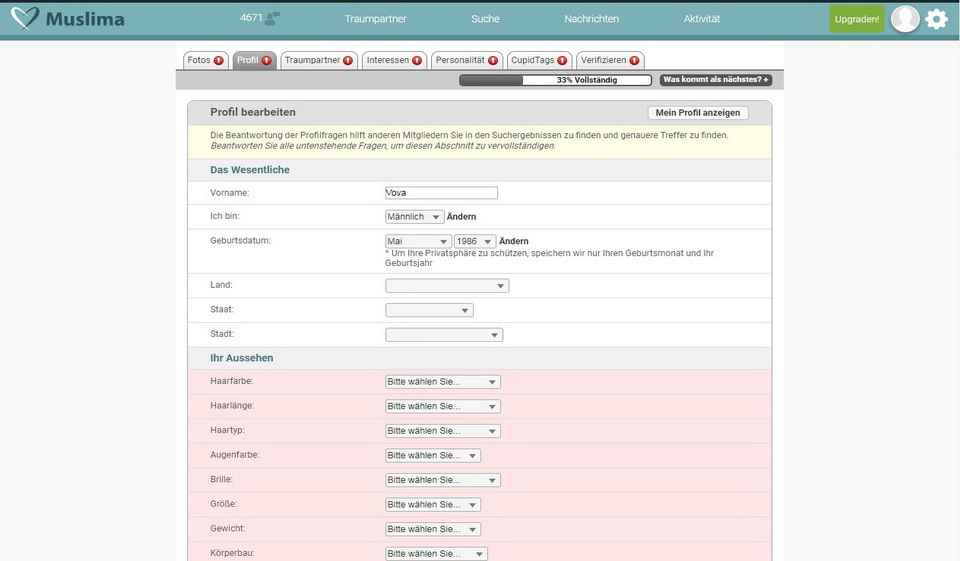Image resolution: width=960 pixels, height=561 pixels.
Task: Expand the Land dropdown
Action: coord(447,286)
